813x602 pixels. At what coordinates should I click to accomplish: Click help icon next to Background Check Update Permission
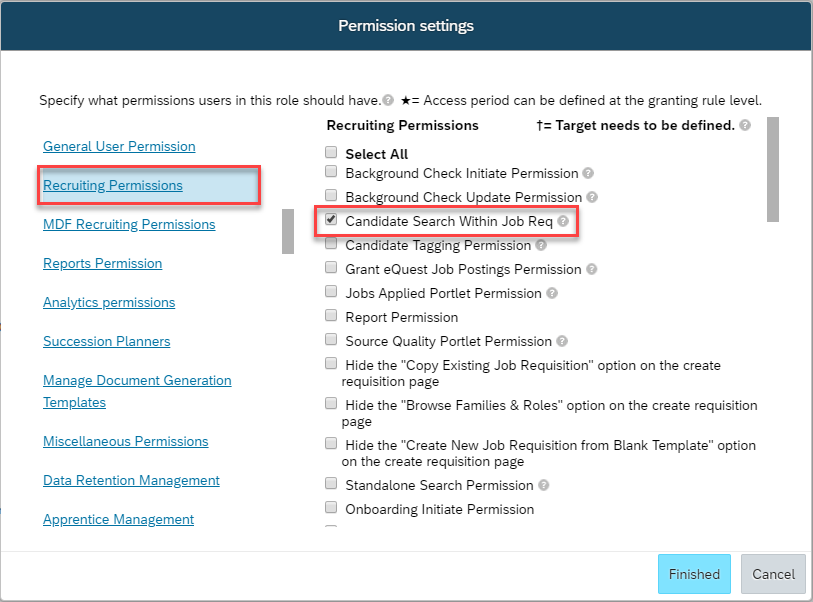tap(592, 197)
